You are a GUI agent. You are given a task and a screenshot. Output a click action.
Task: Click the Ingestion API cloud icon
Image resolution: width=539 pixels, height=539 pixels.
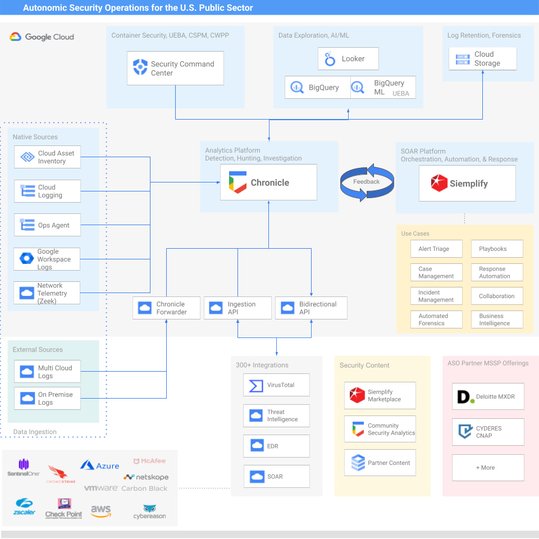216,308
